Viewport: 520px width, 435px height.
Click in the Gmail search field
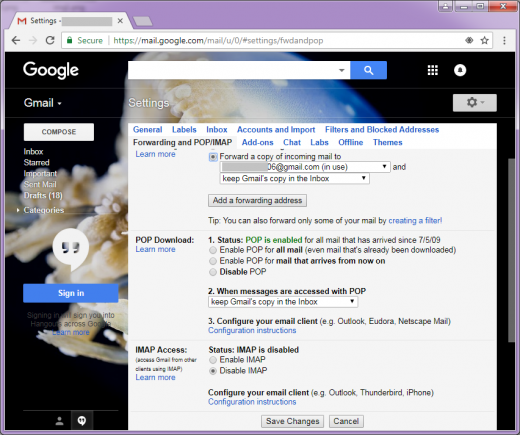[x=232, y=70]
